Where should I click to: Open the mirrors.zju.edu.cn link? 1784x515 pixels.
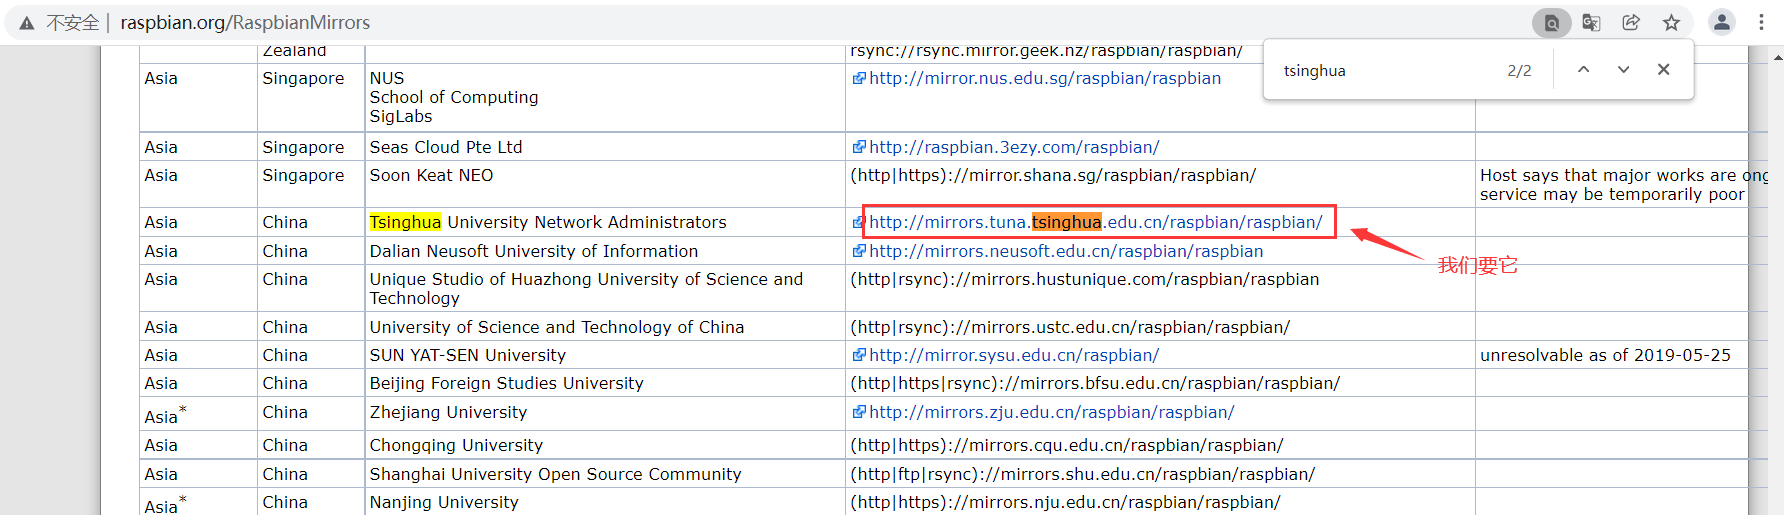(x=1051, y=412)
